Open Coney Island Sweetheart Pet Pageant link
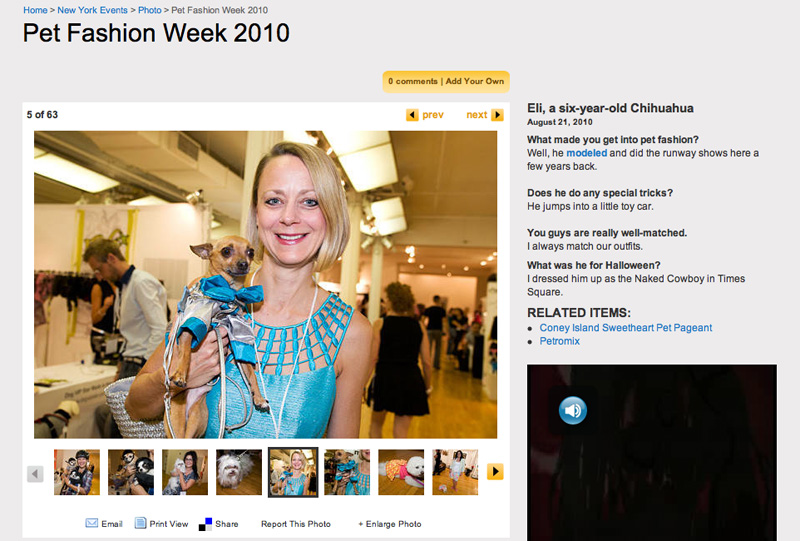This screenshot has height=541, width=800. (626, 328)
